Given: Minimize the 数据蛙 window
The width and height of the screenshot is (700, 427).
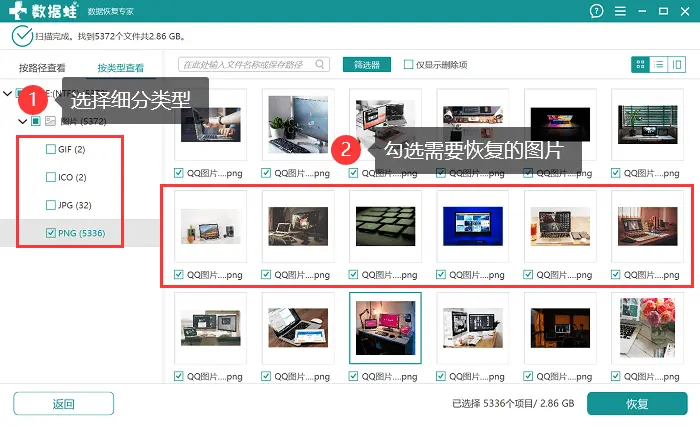Looking at the screenshot, I should 642,11.
